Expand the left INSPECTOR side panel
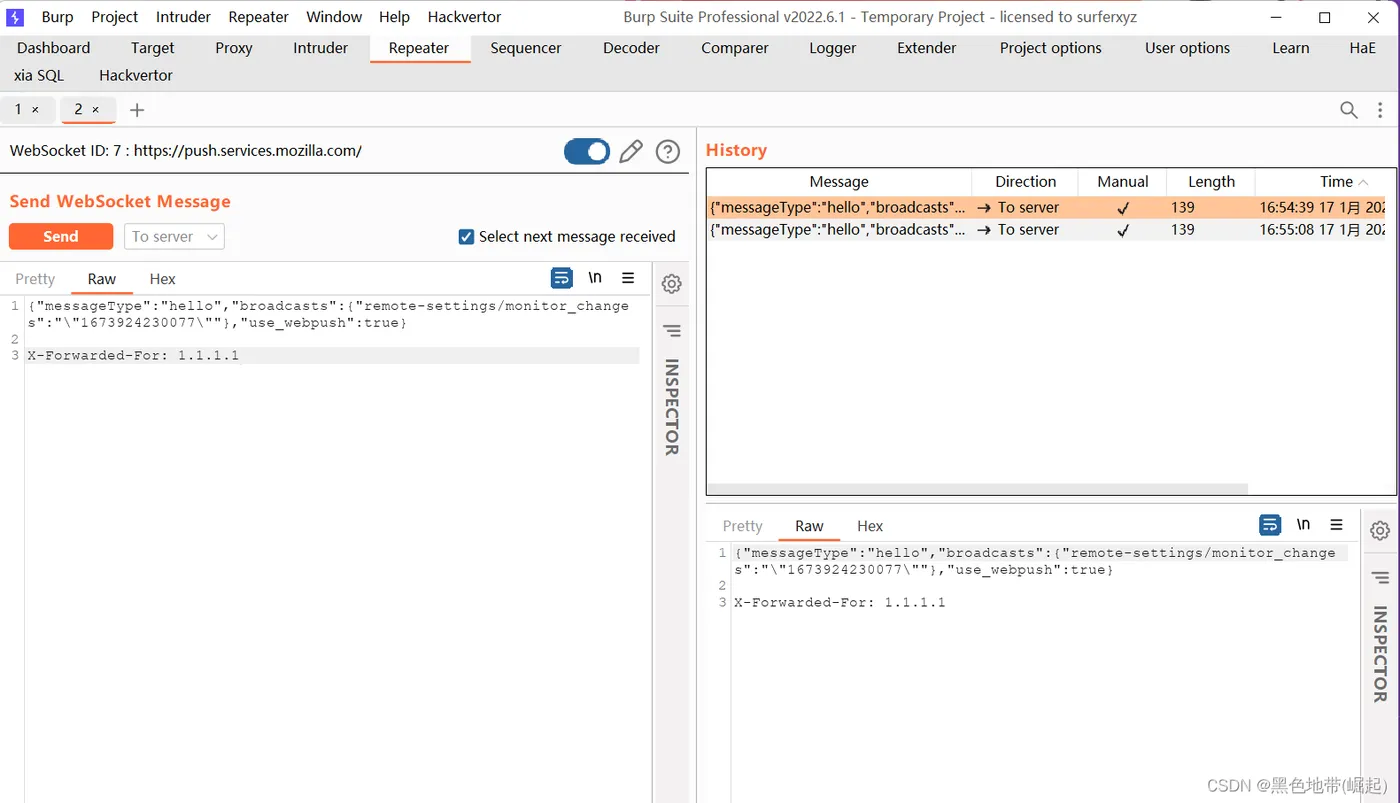This screenshot has height=803, width=1400. pos(672,407)
